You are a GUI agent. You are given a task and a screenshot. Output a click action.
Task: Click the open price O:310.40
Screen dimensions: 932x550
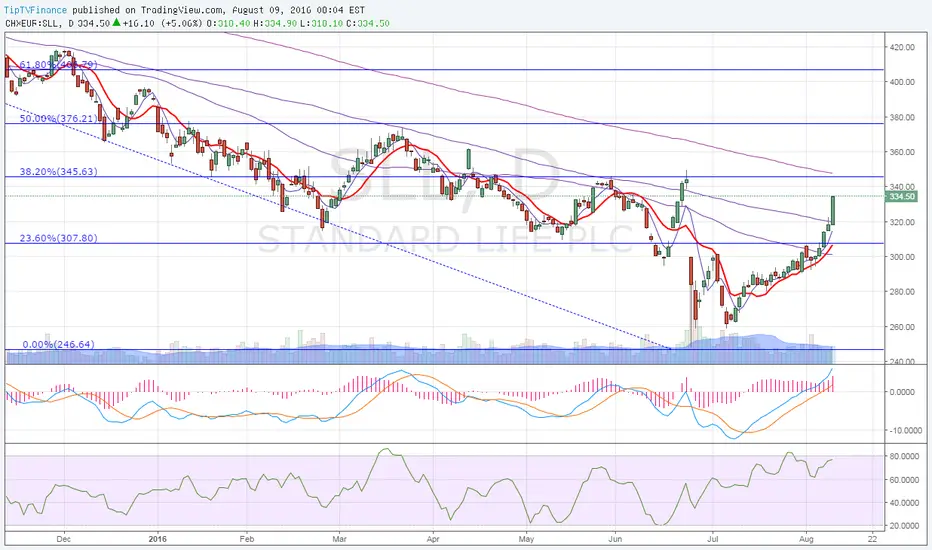pos(227,23)
